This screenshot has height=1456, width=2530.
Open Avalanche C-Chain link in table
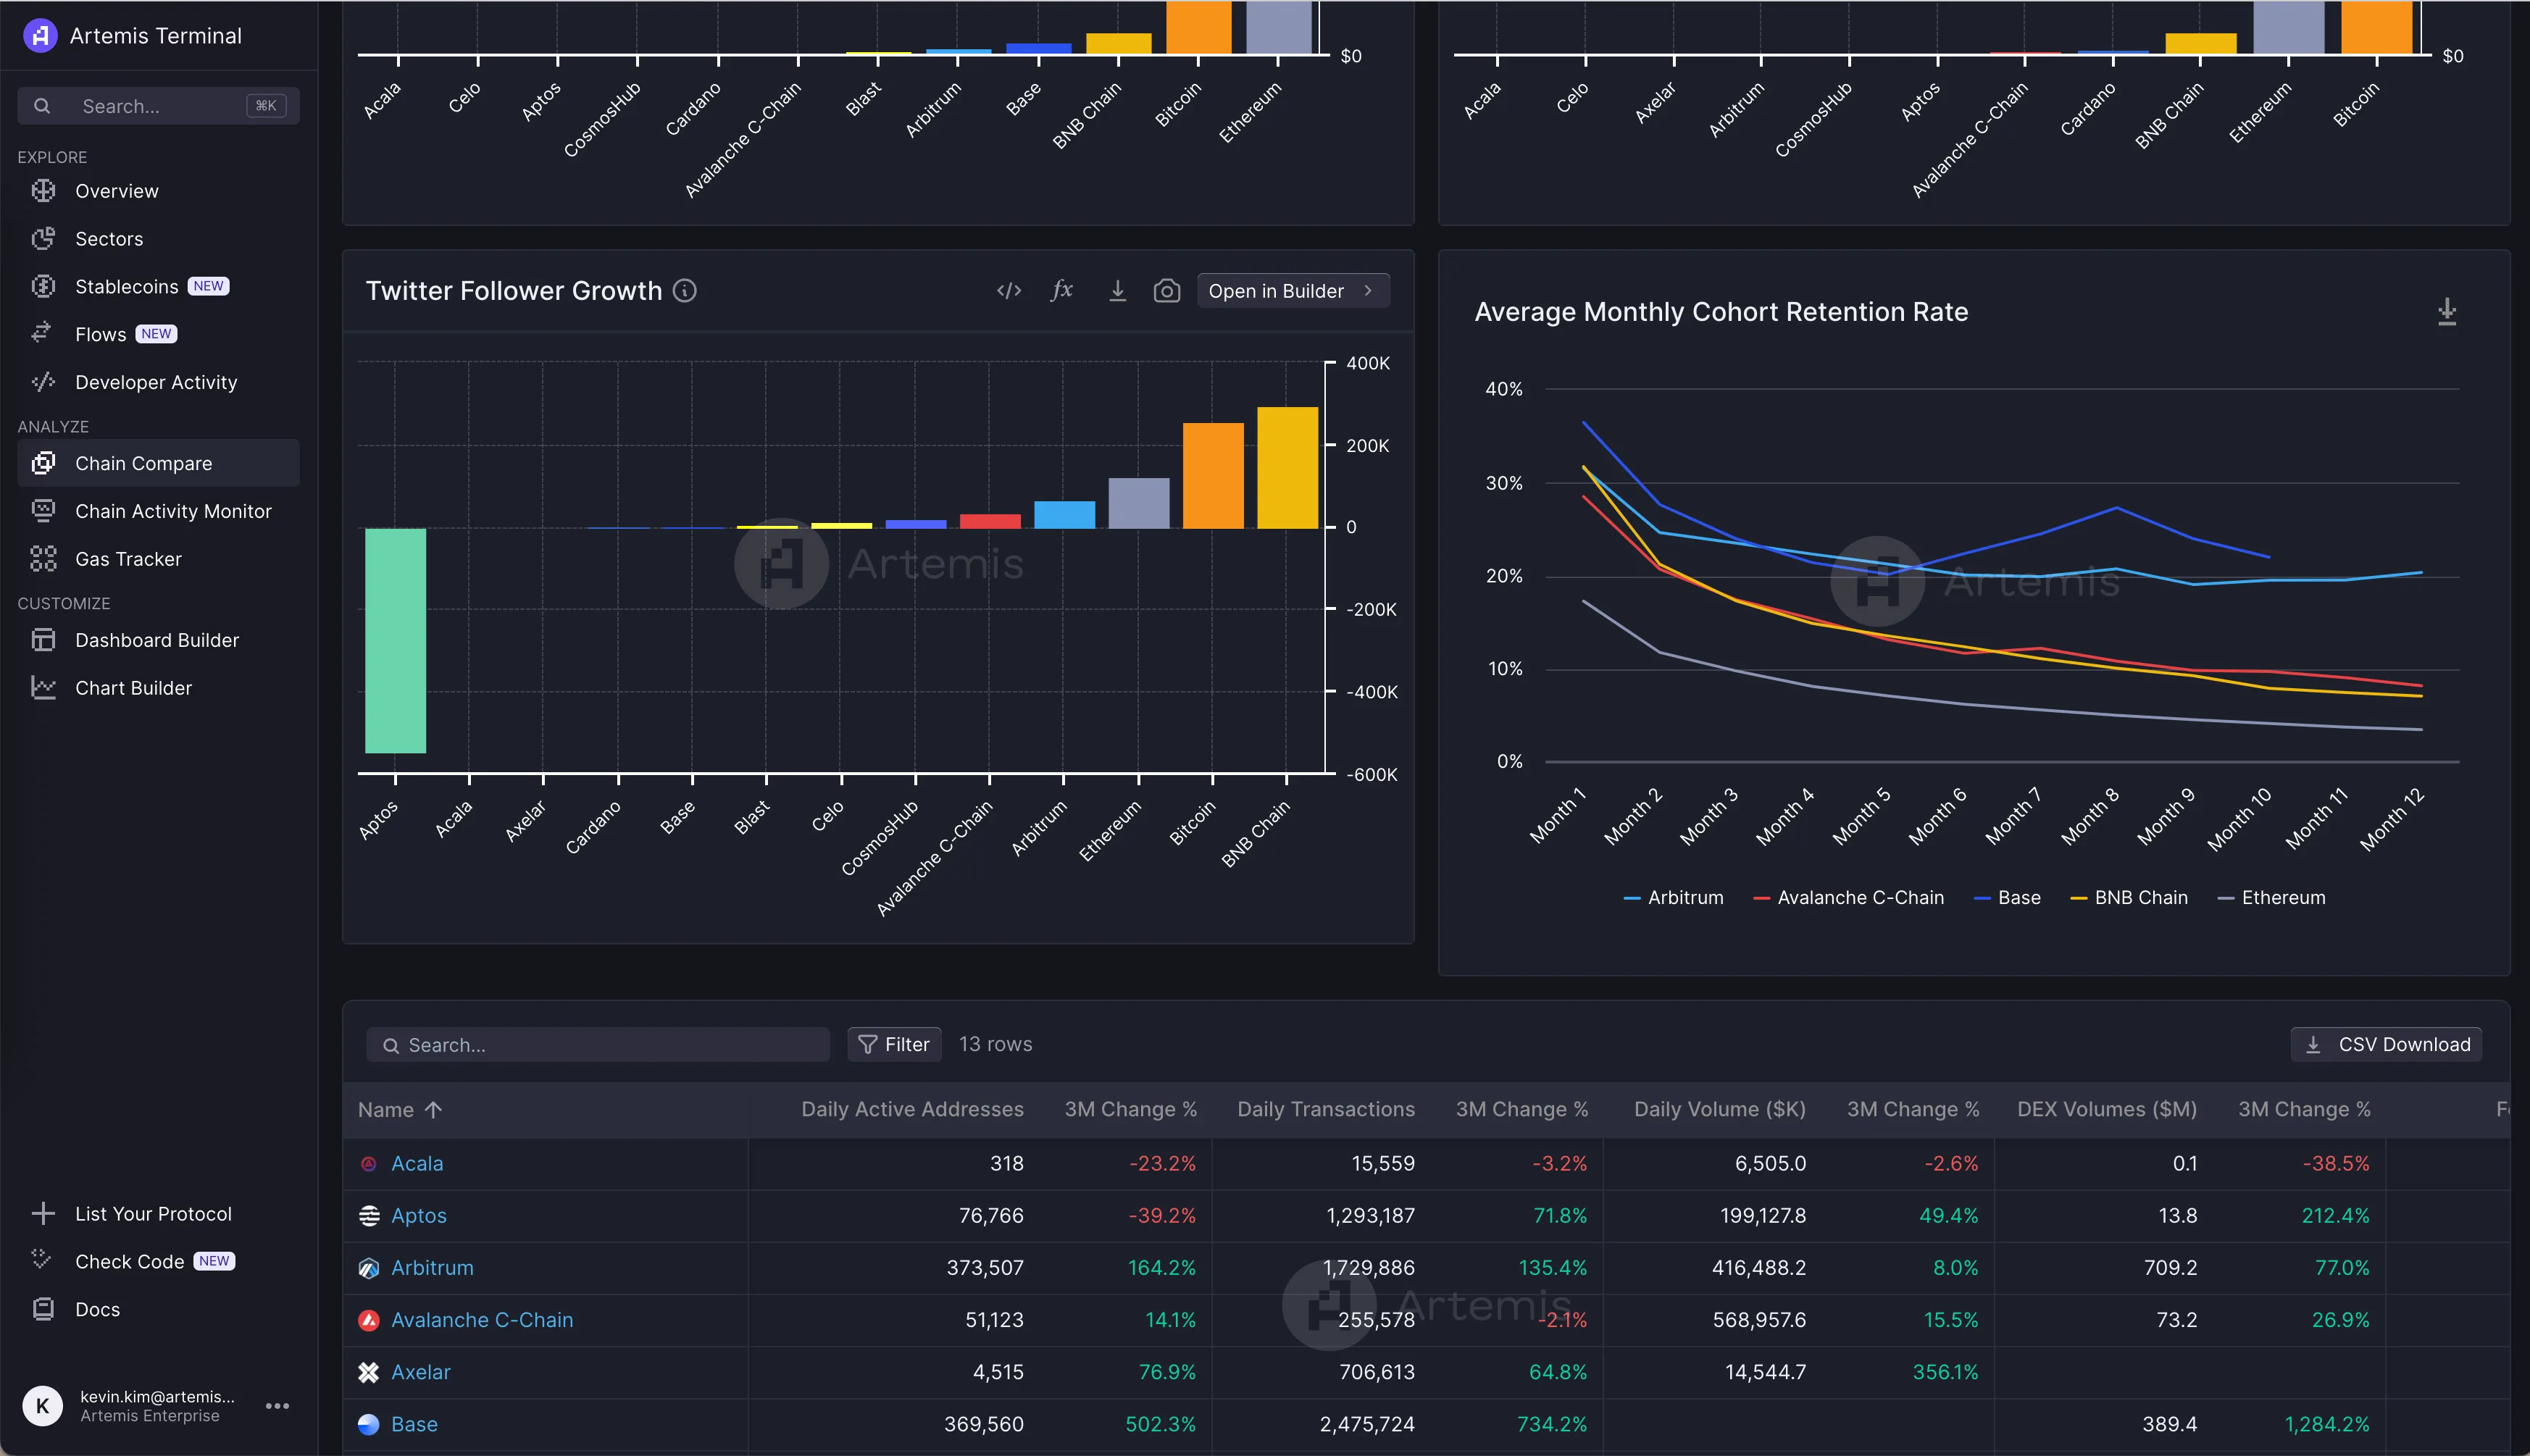482,1320
